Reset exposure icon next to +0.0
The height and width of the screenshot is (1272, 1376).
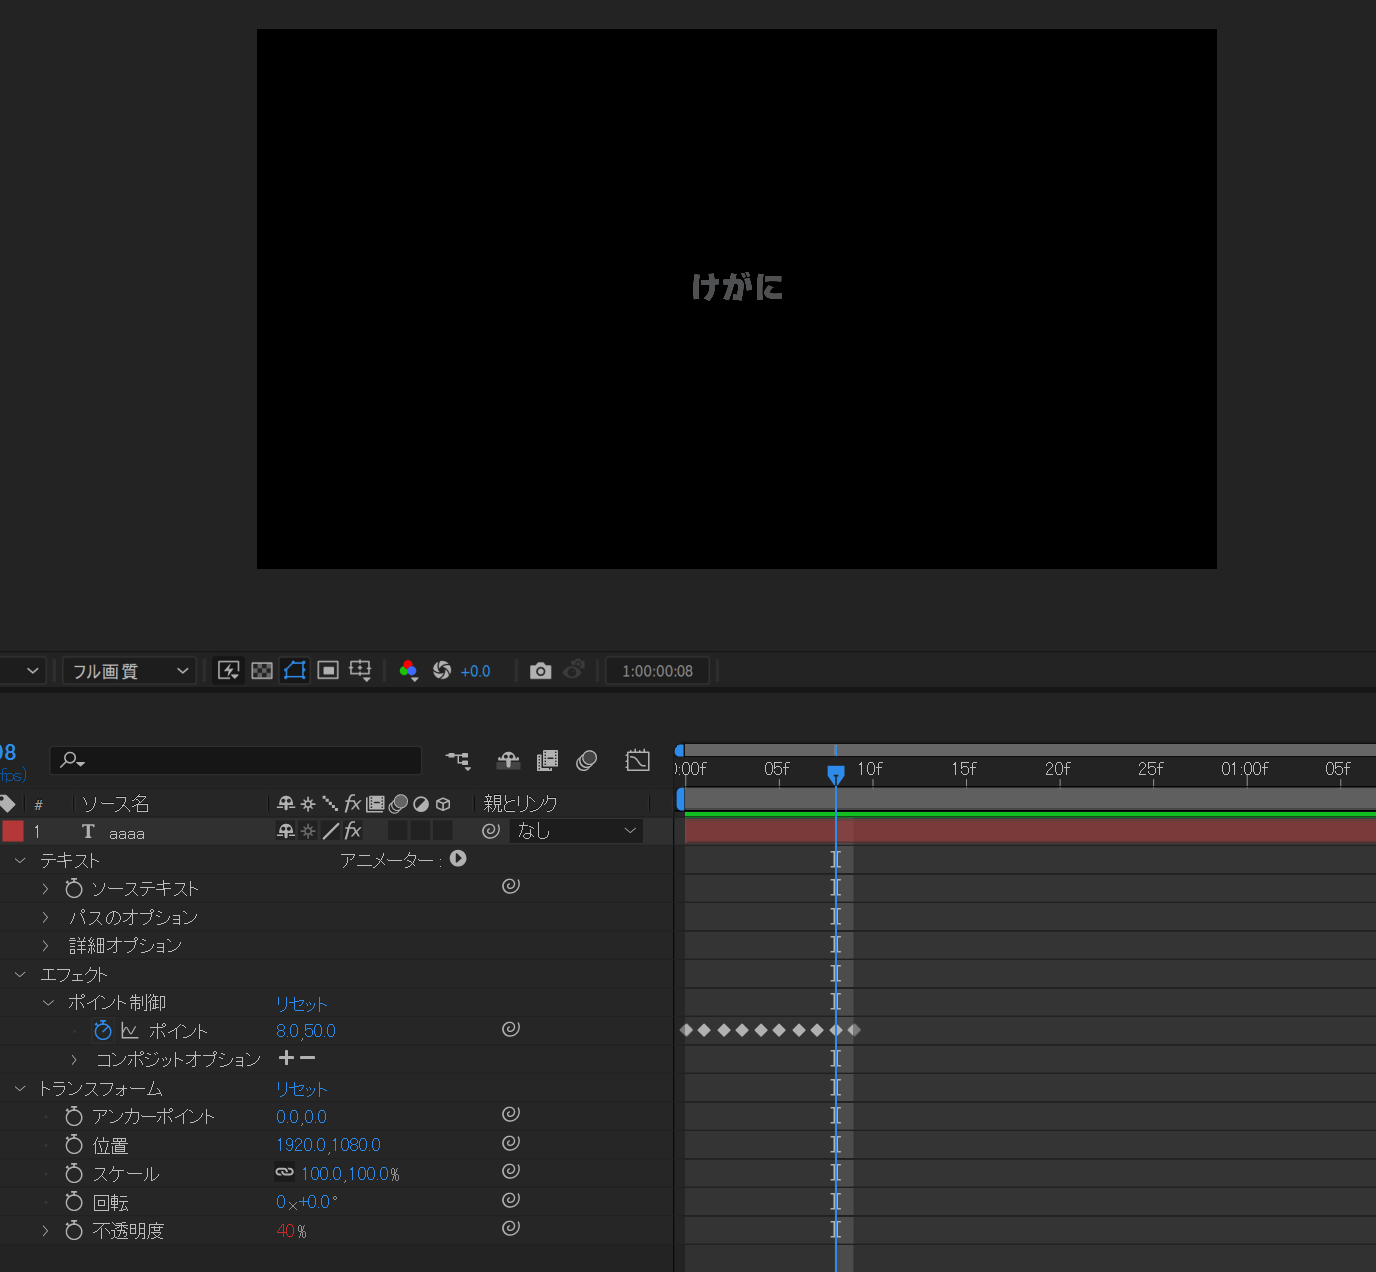442,671
